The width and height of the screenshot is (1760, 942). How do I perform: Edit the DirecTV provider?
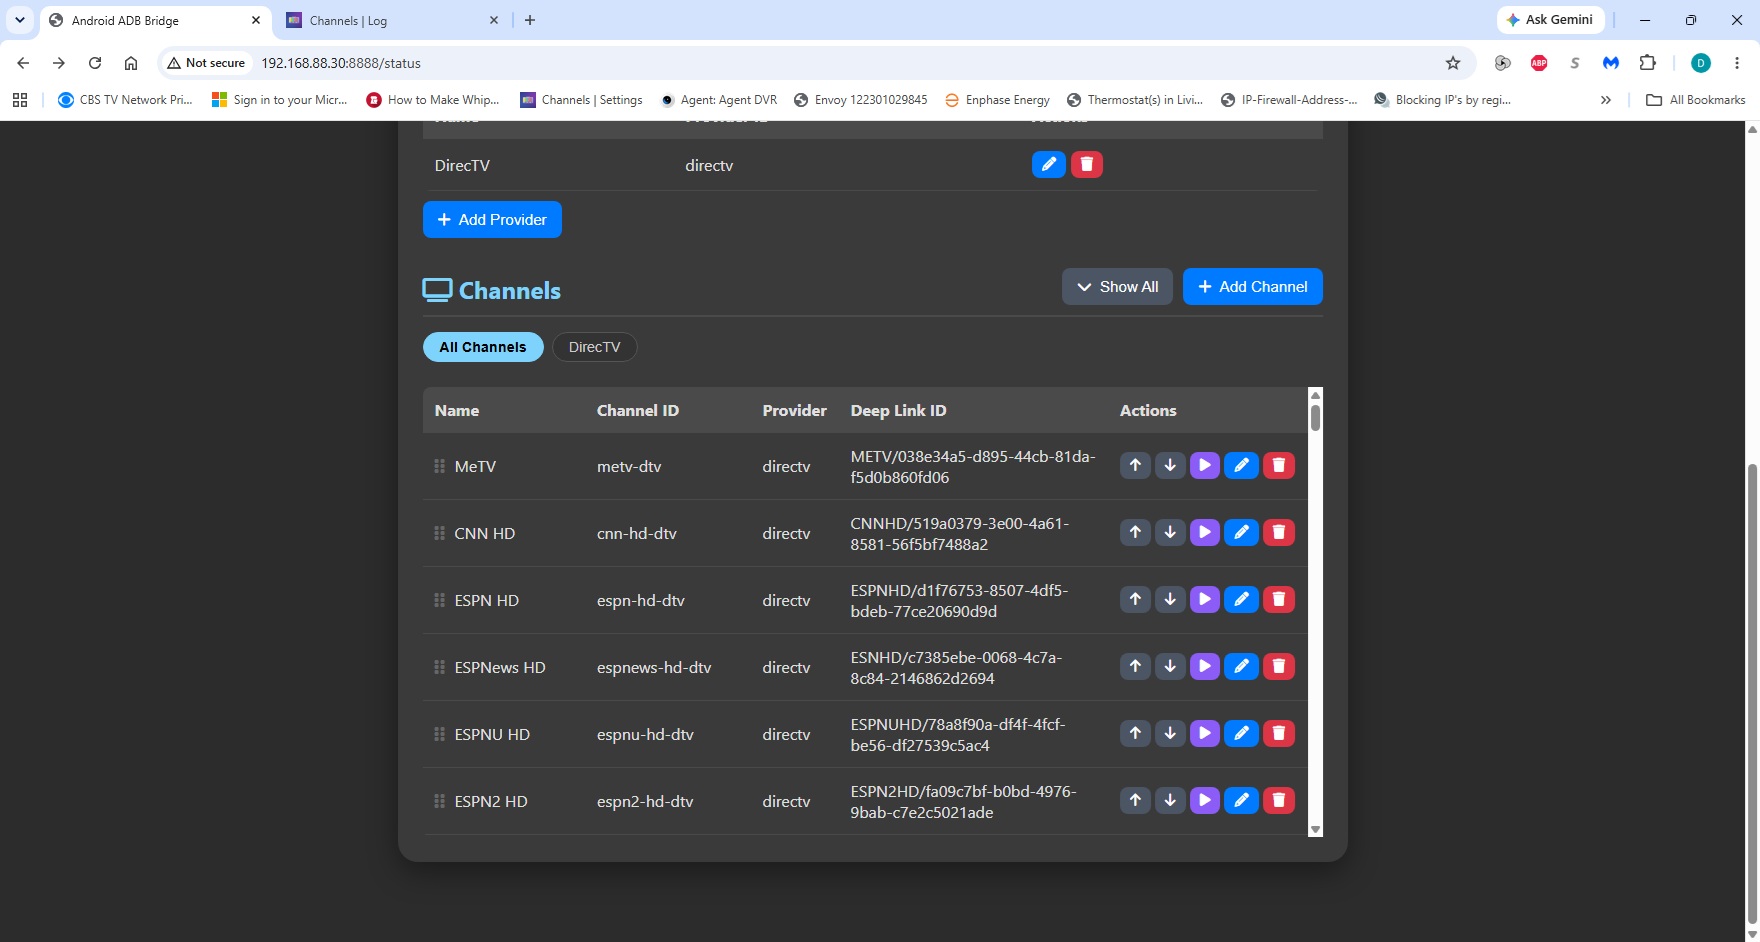(x=1048, y=164)
